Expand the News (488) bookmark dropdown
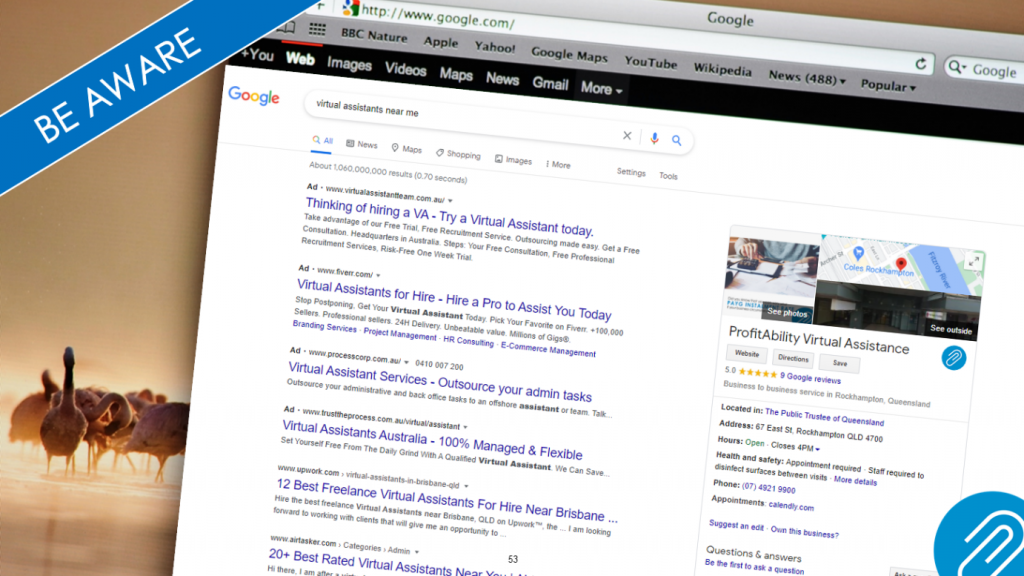1024x576 pixels. click(x=807, y=78)
